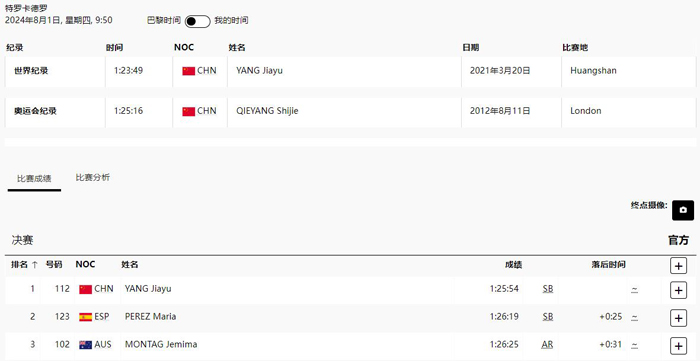Click the Australia flag next to AUS

[x=85, y=344]
